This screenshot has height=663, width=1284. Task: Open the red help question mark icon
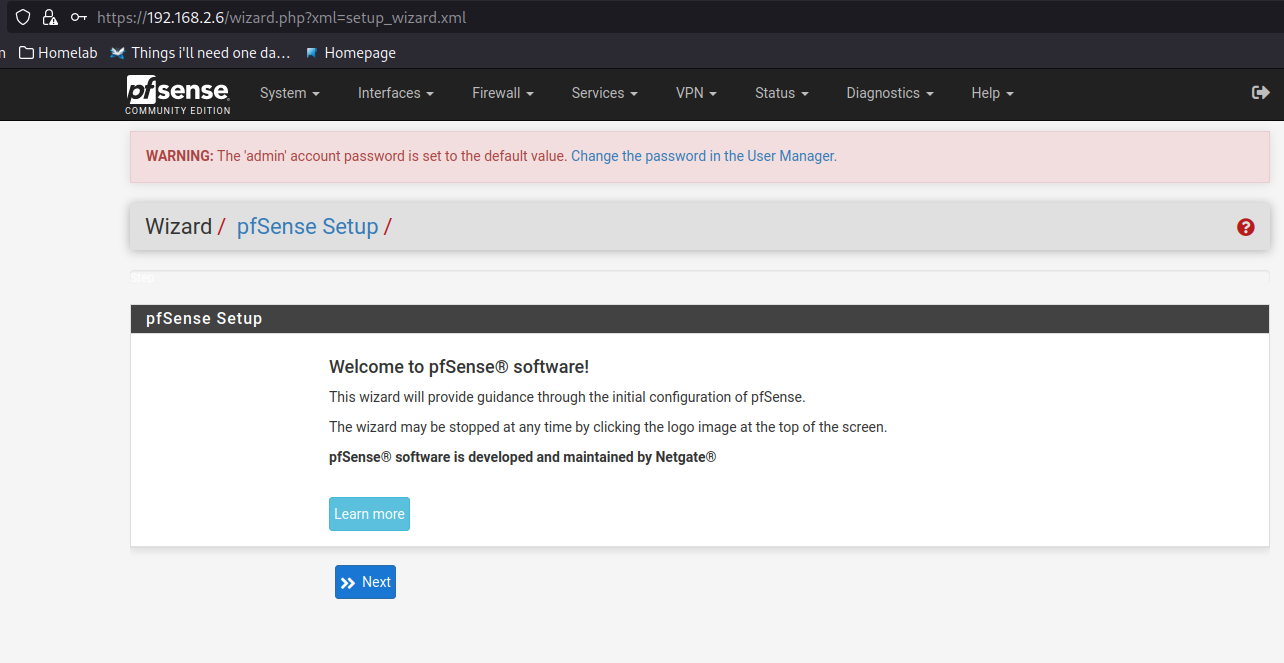click(x=1245, y=227)
